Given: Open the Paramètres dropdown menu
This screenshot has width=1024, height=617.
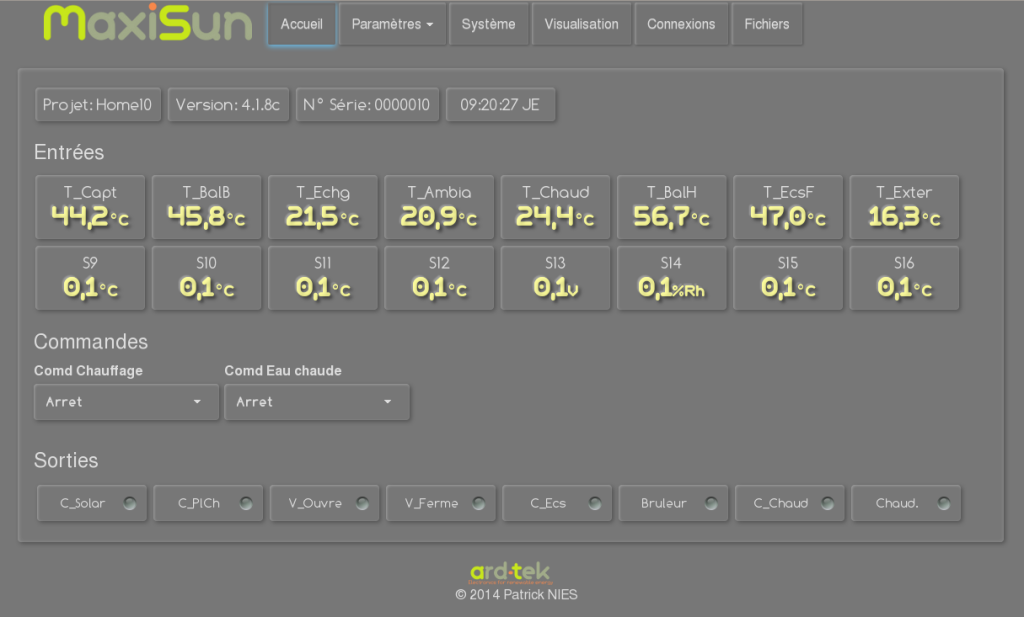Looking at the screenshot, I should (392, 24).
